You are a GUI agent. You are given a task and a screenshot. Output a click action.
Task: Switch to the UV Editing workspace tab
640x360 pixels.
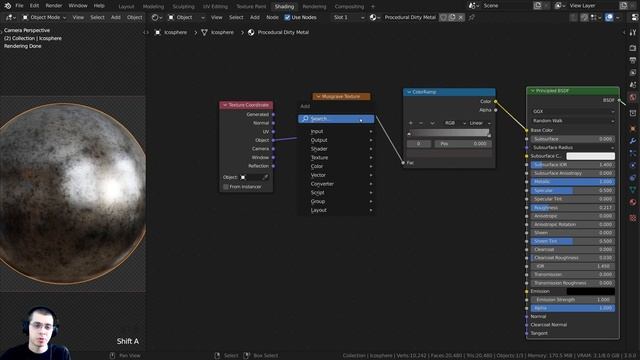pos(216,7)
